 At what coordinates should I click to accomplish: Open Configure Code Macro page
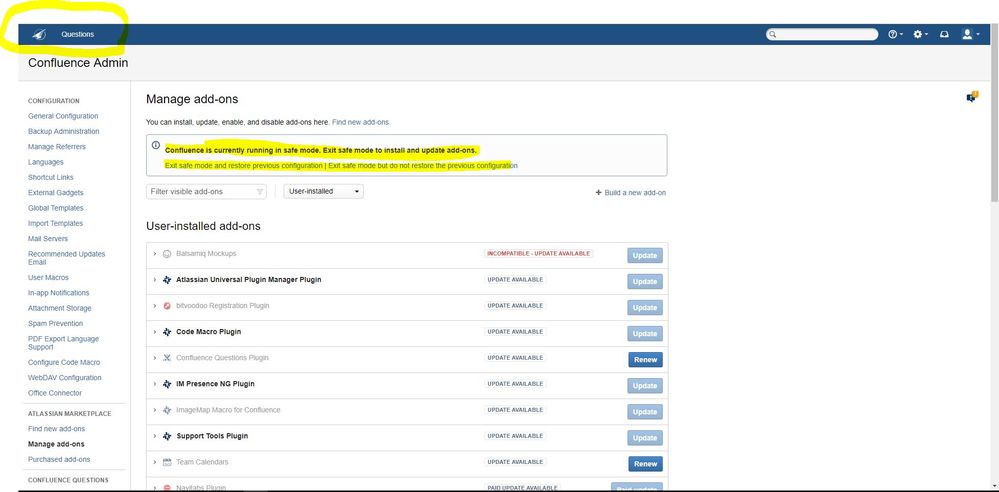(x=64, y=363)
